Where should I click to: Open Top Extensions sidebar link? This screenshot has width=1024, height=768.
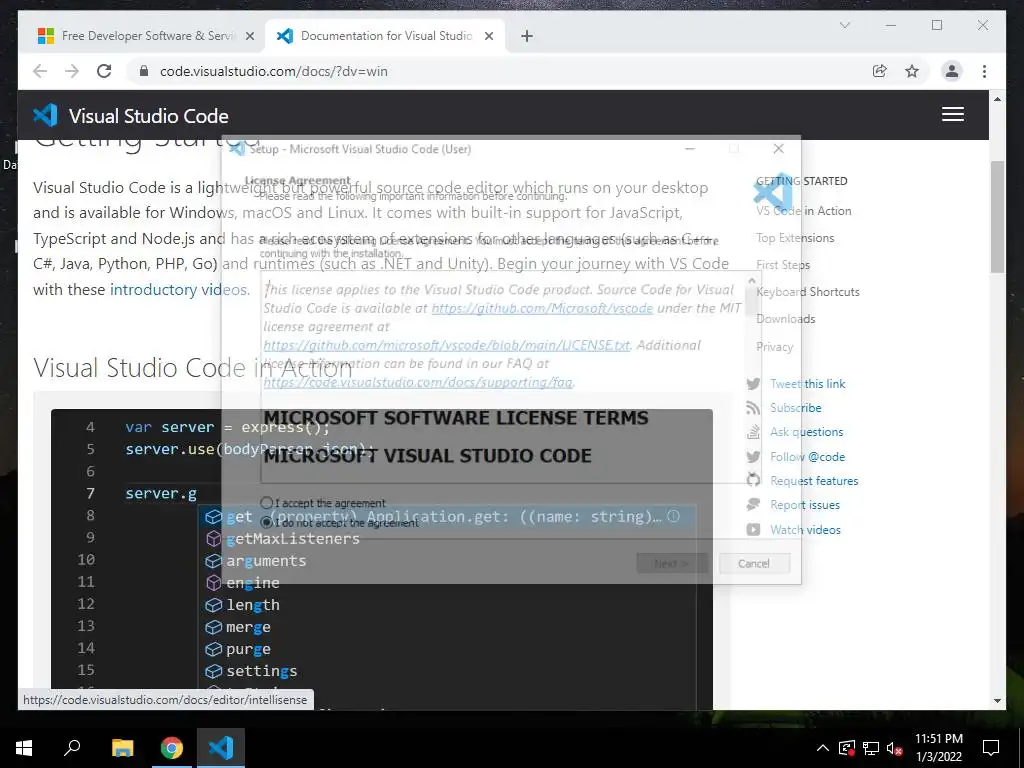click(795, 238)
